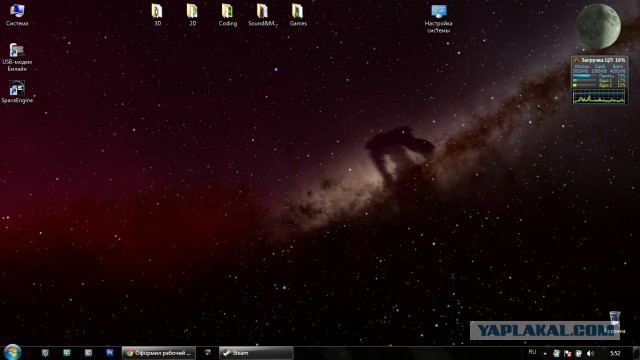
Task: Launch Photoshop from the taskbar
Action: [x=109, y=352]
